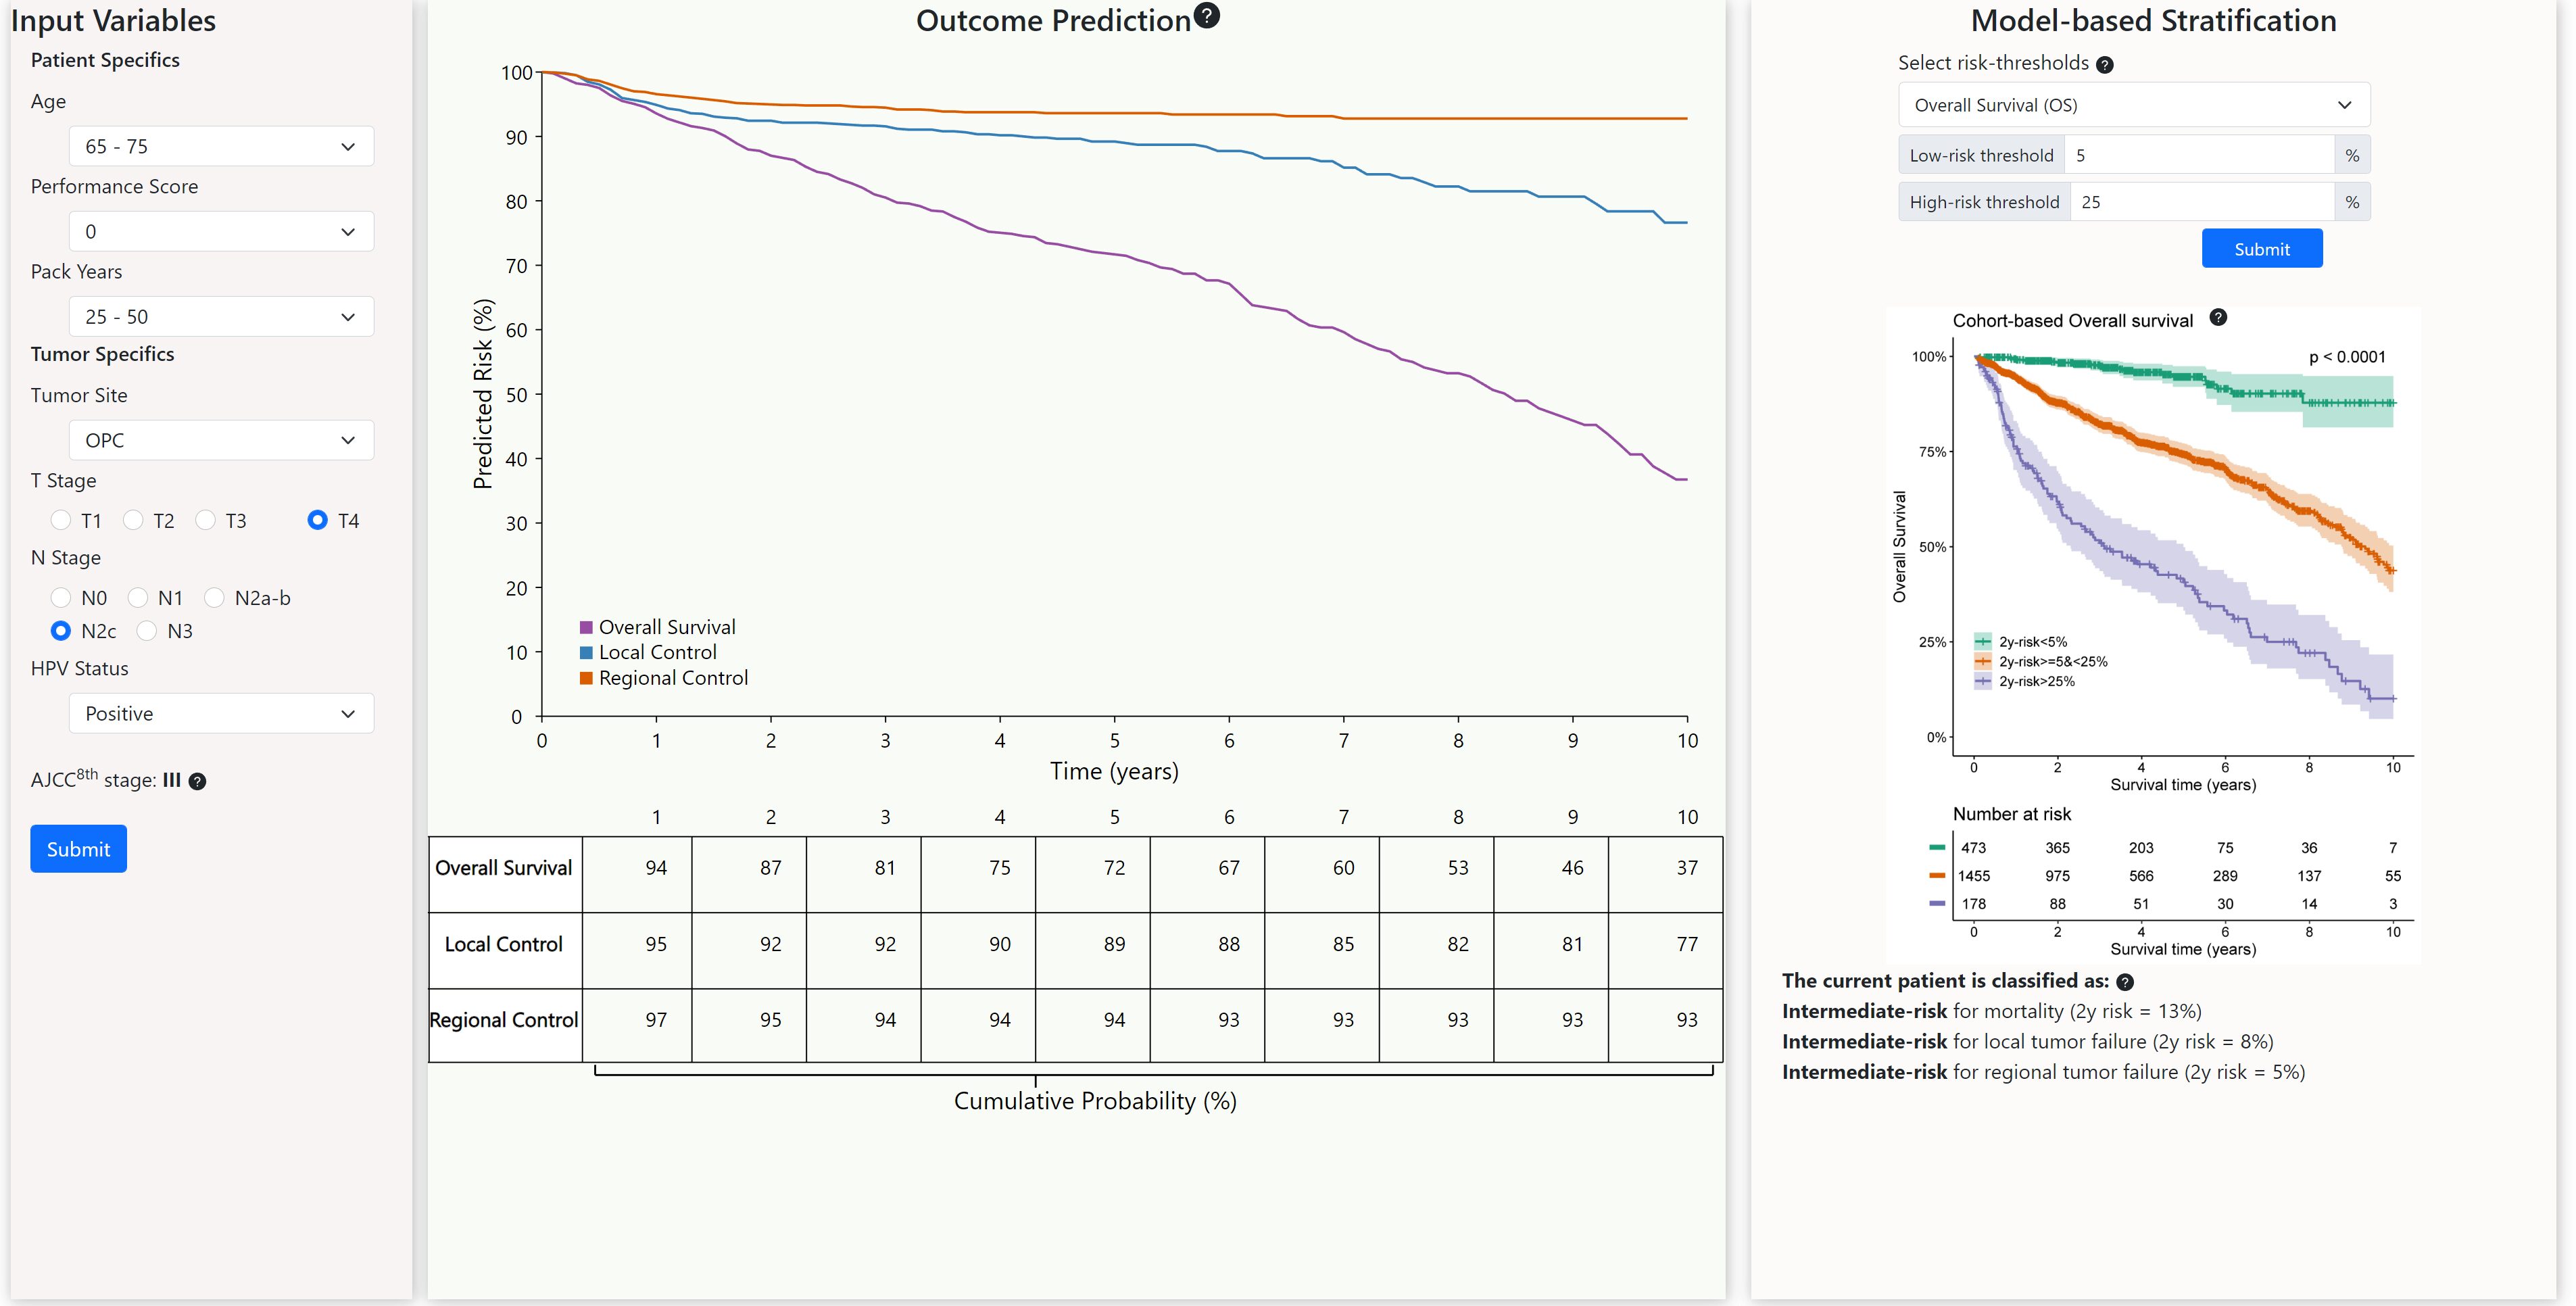Expand the Performance Score dropdown
The image size is (2576, 1306).
[x=221, y=231]
